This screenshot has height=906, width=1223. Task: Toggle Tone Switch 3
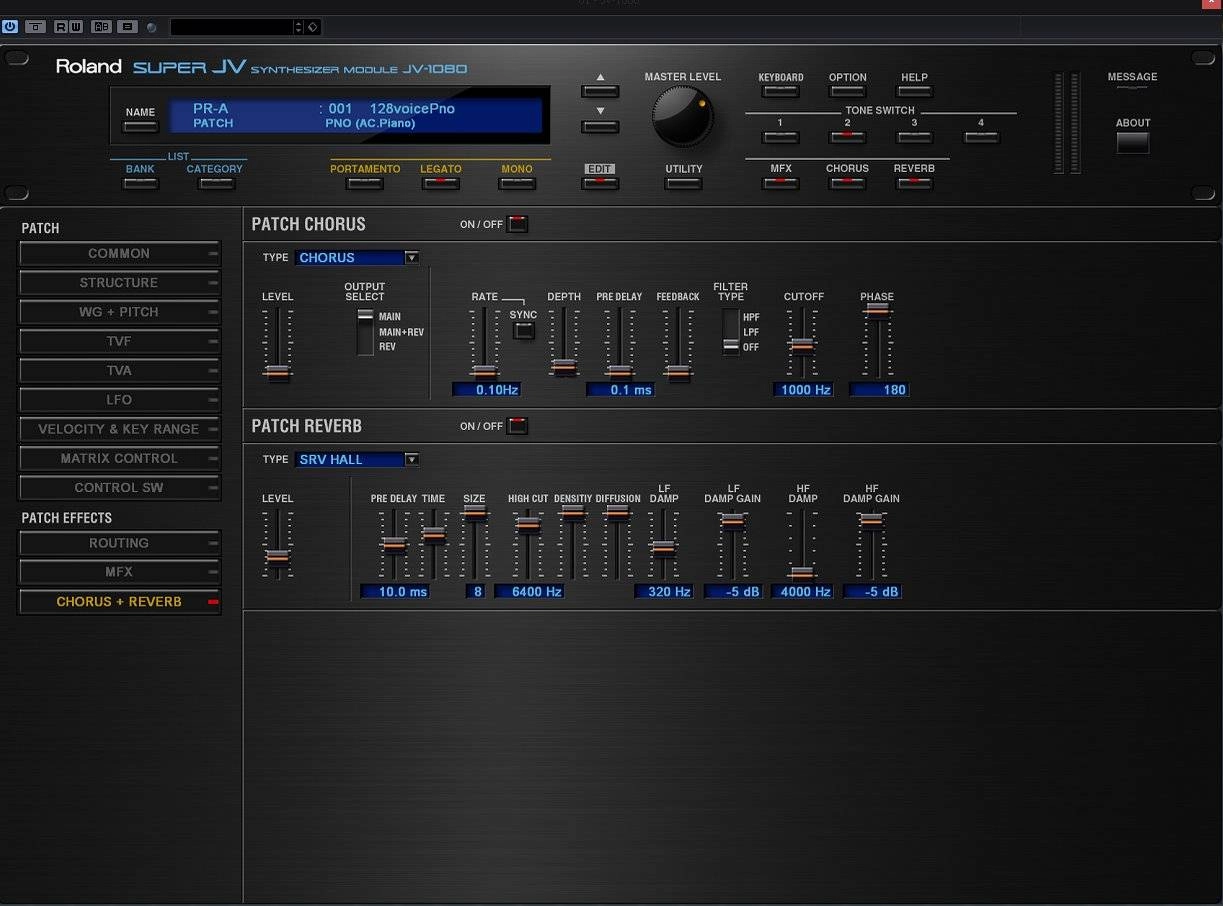pos(914,137)
